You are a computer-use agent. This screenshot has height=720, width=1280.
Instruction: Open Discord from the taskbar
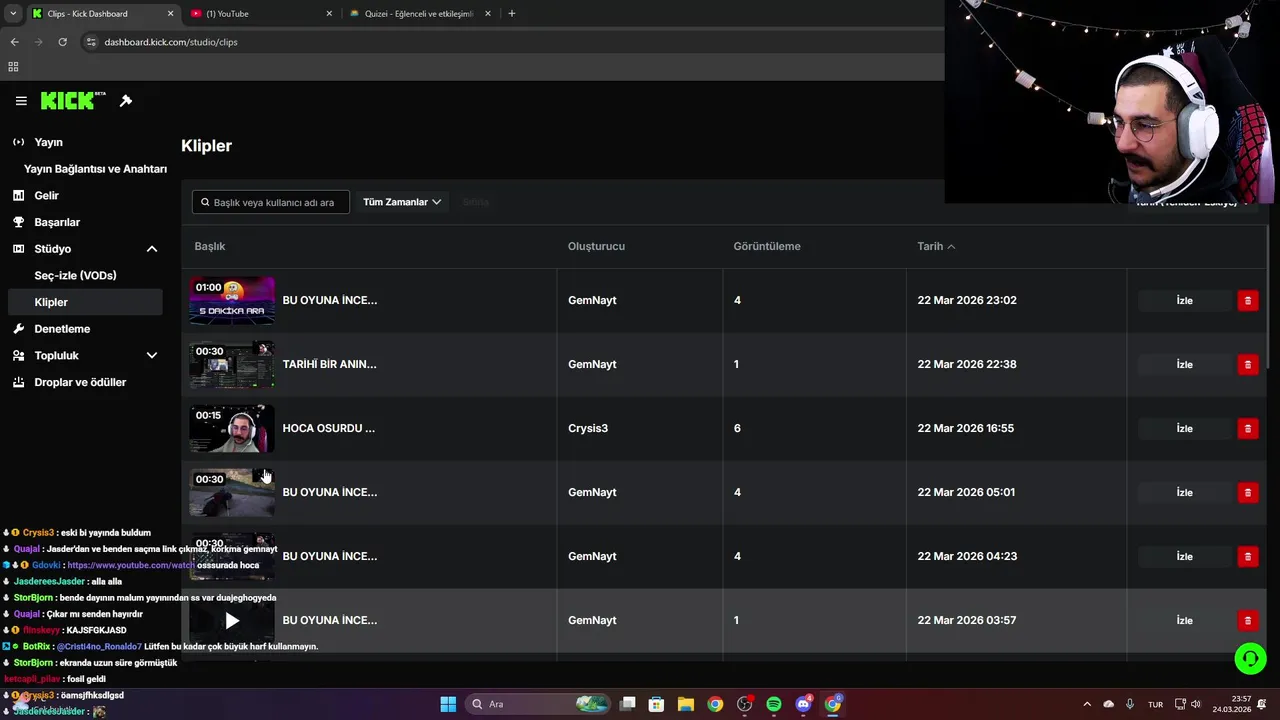[x=803, y=704]
